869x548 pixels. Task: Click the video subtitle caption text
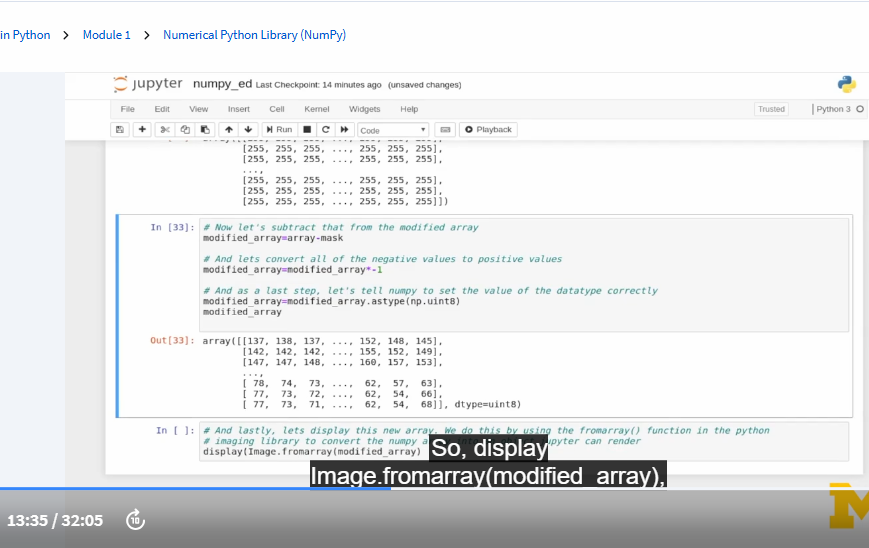(488, 462)
